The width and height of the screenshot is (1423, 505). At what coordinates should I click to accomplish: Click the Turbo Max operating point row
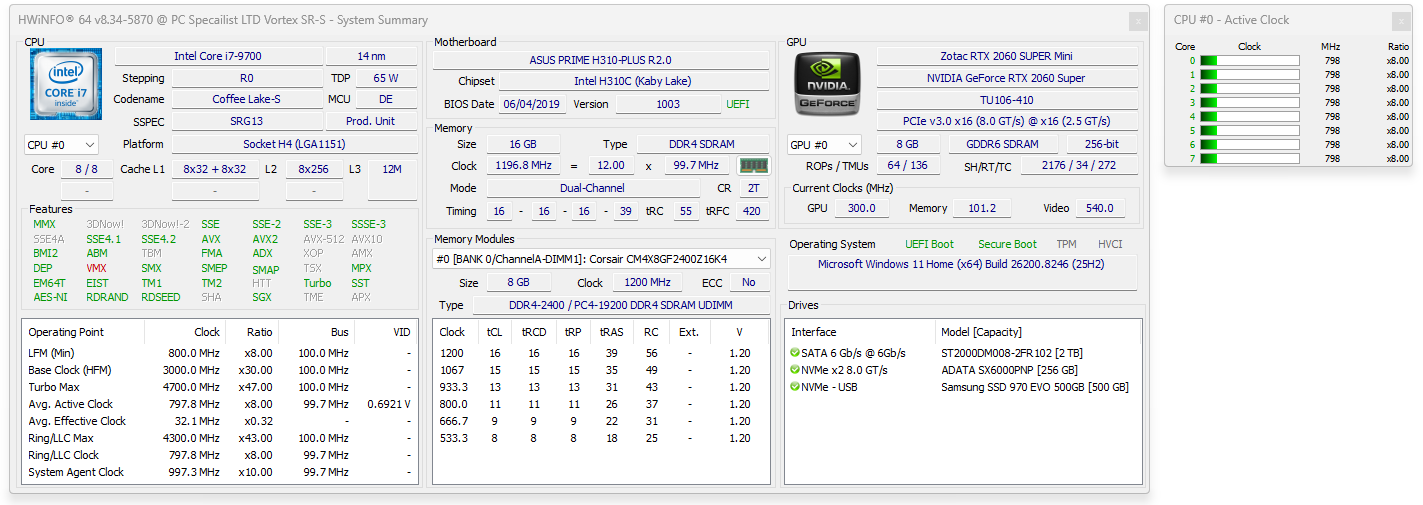coord(220,387)
